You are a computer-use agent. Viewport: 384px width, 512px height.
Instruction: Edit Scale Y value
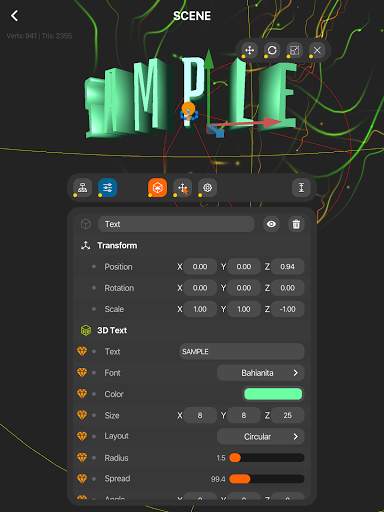tap(244, 309)
